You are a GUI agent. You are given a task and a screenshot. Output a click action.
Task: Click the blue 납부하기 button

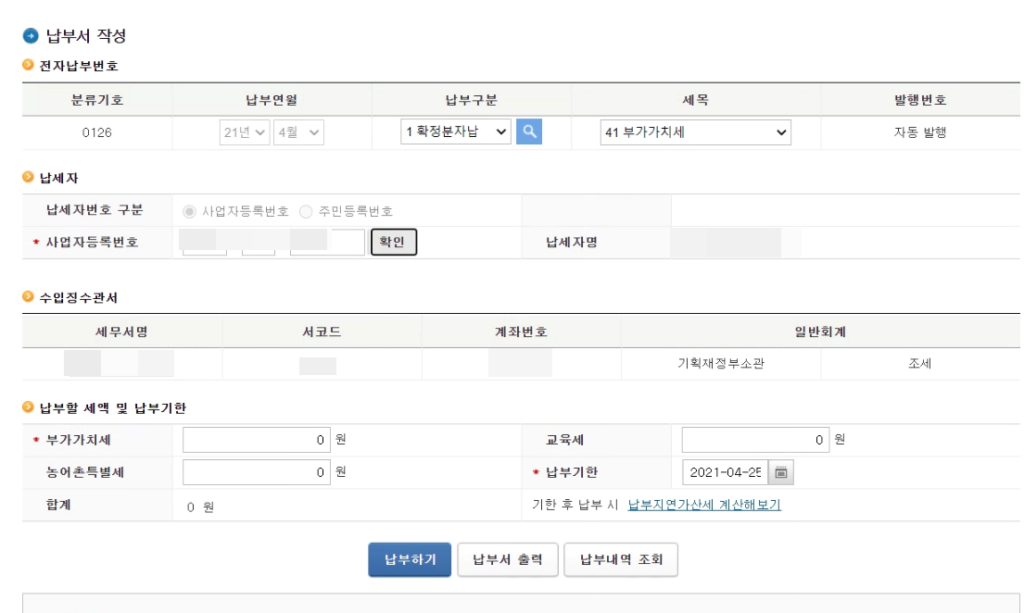(x=409, y=559)
